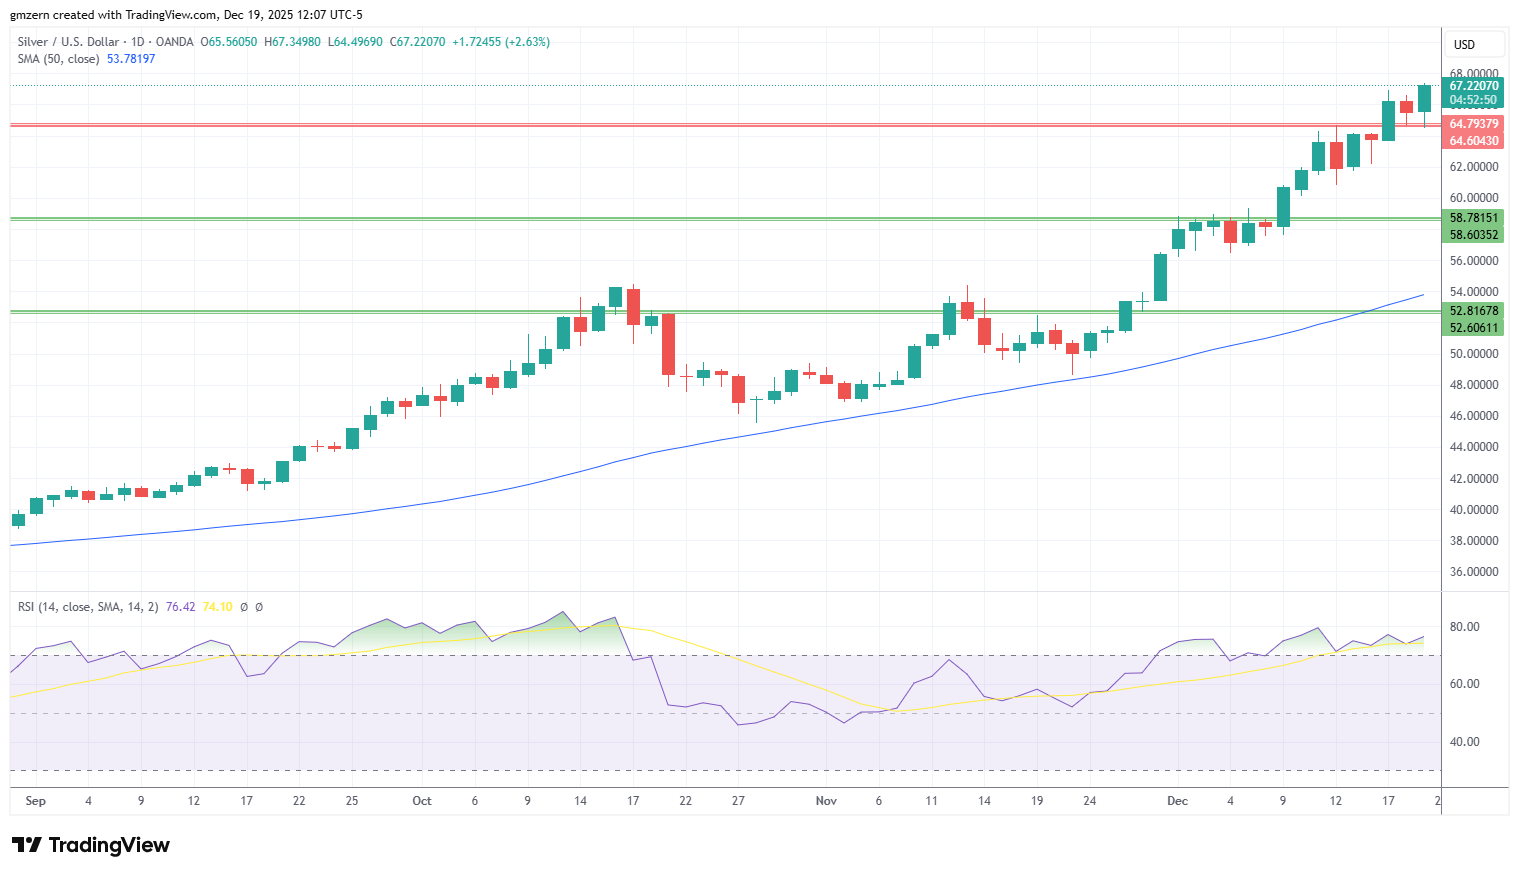Viewport: 1519px width, 875px height.
Task: Open the USD currency selector
Action: 1464,45
